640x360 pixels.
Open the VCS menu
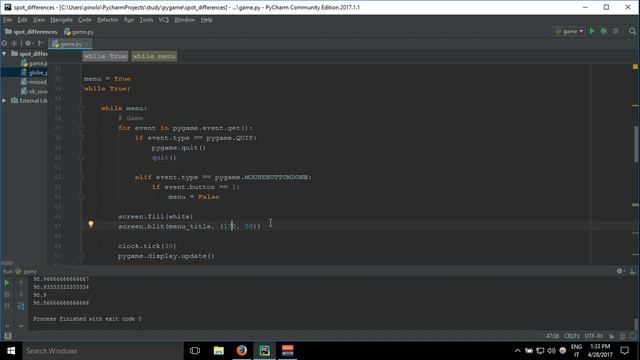tap(163, 20)
